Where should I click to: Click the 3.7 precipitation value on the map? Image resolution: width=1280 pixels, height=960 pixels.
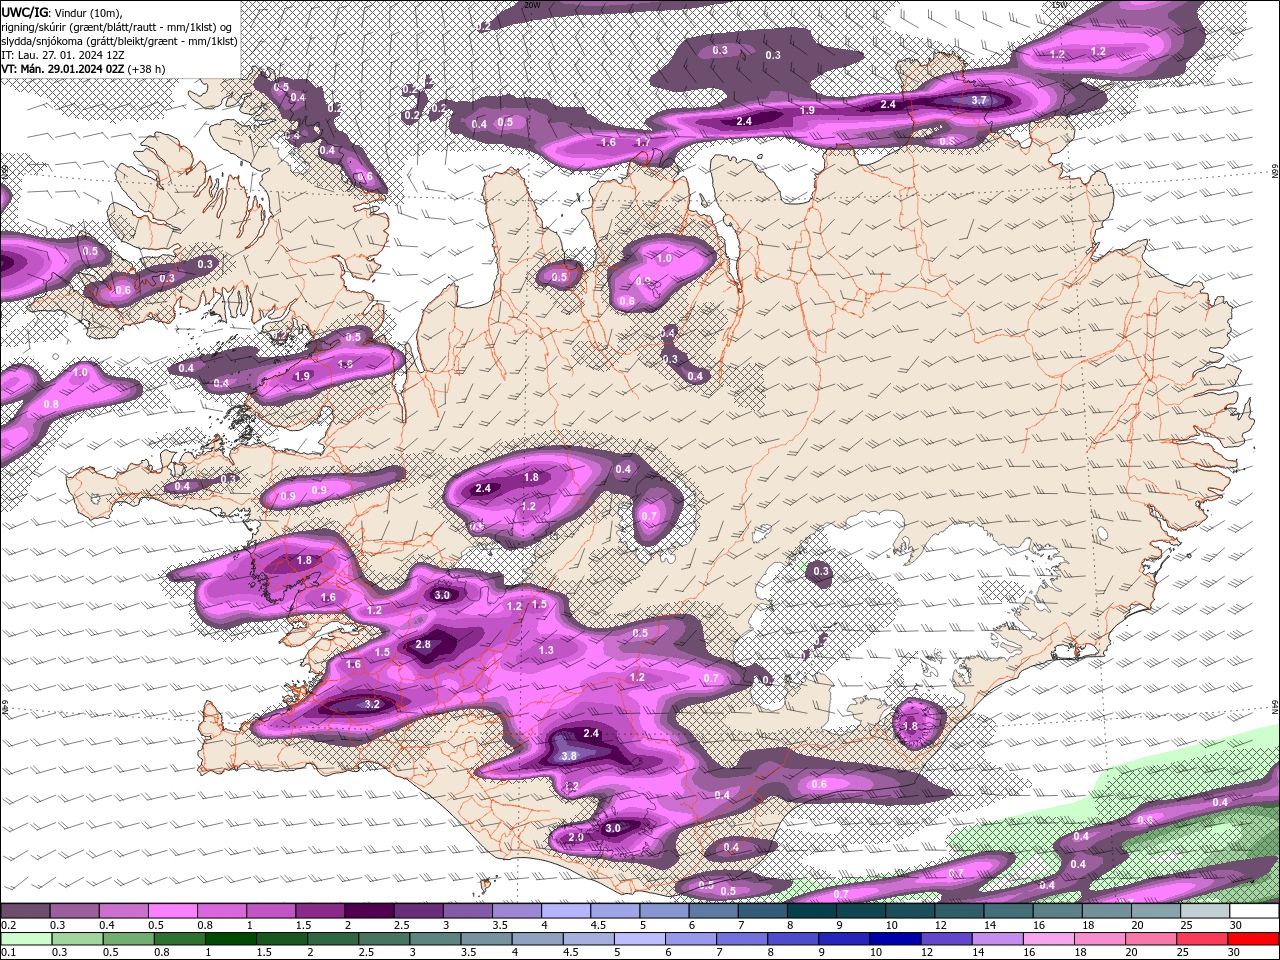979,100
